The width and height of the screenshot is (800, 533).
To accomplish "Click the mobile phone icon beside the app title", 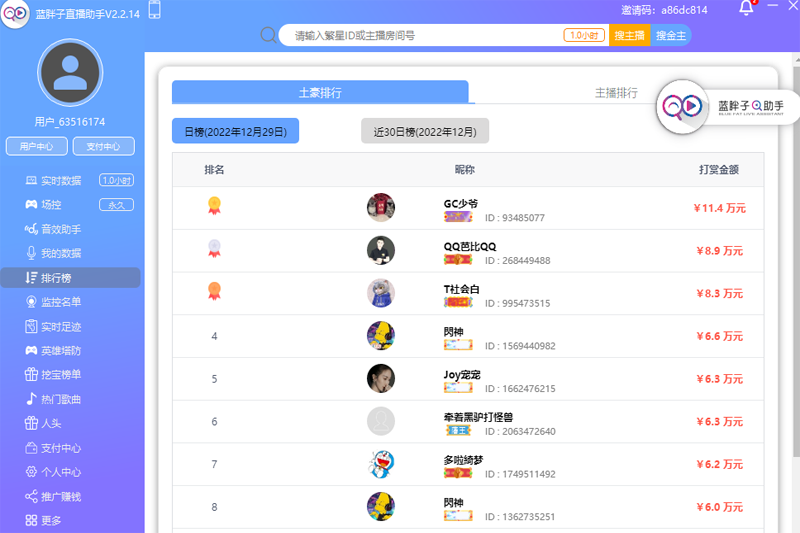I will pyautogui.click(x=155, y=10).
